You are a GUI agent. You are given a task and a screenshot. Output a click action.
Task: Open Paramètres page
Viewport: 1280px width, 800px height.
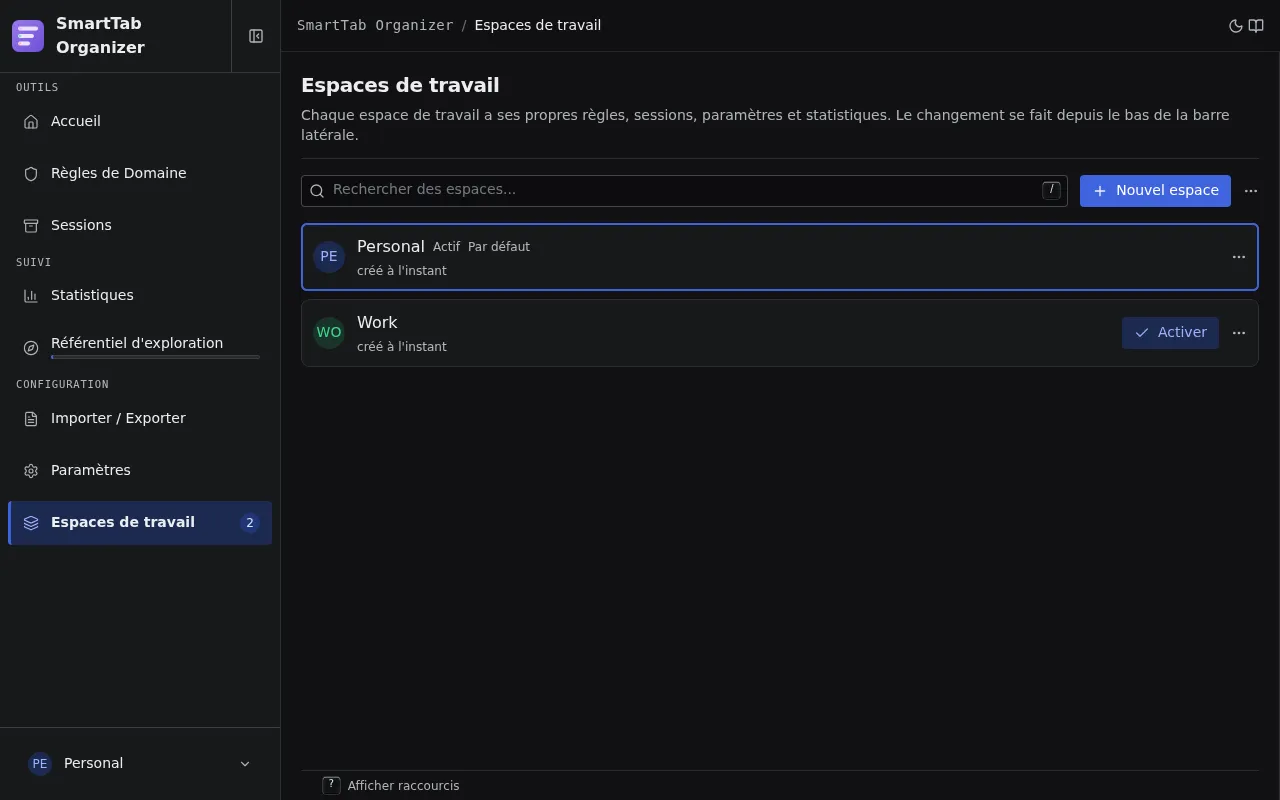(x=140, y=470)
